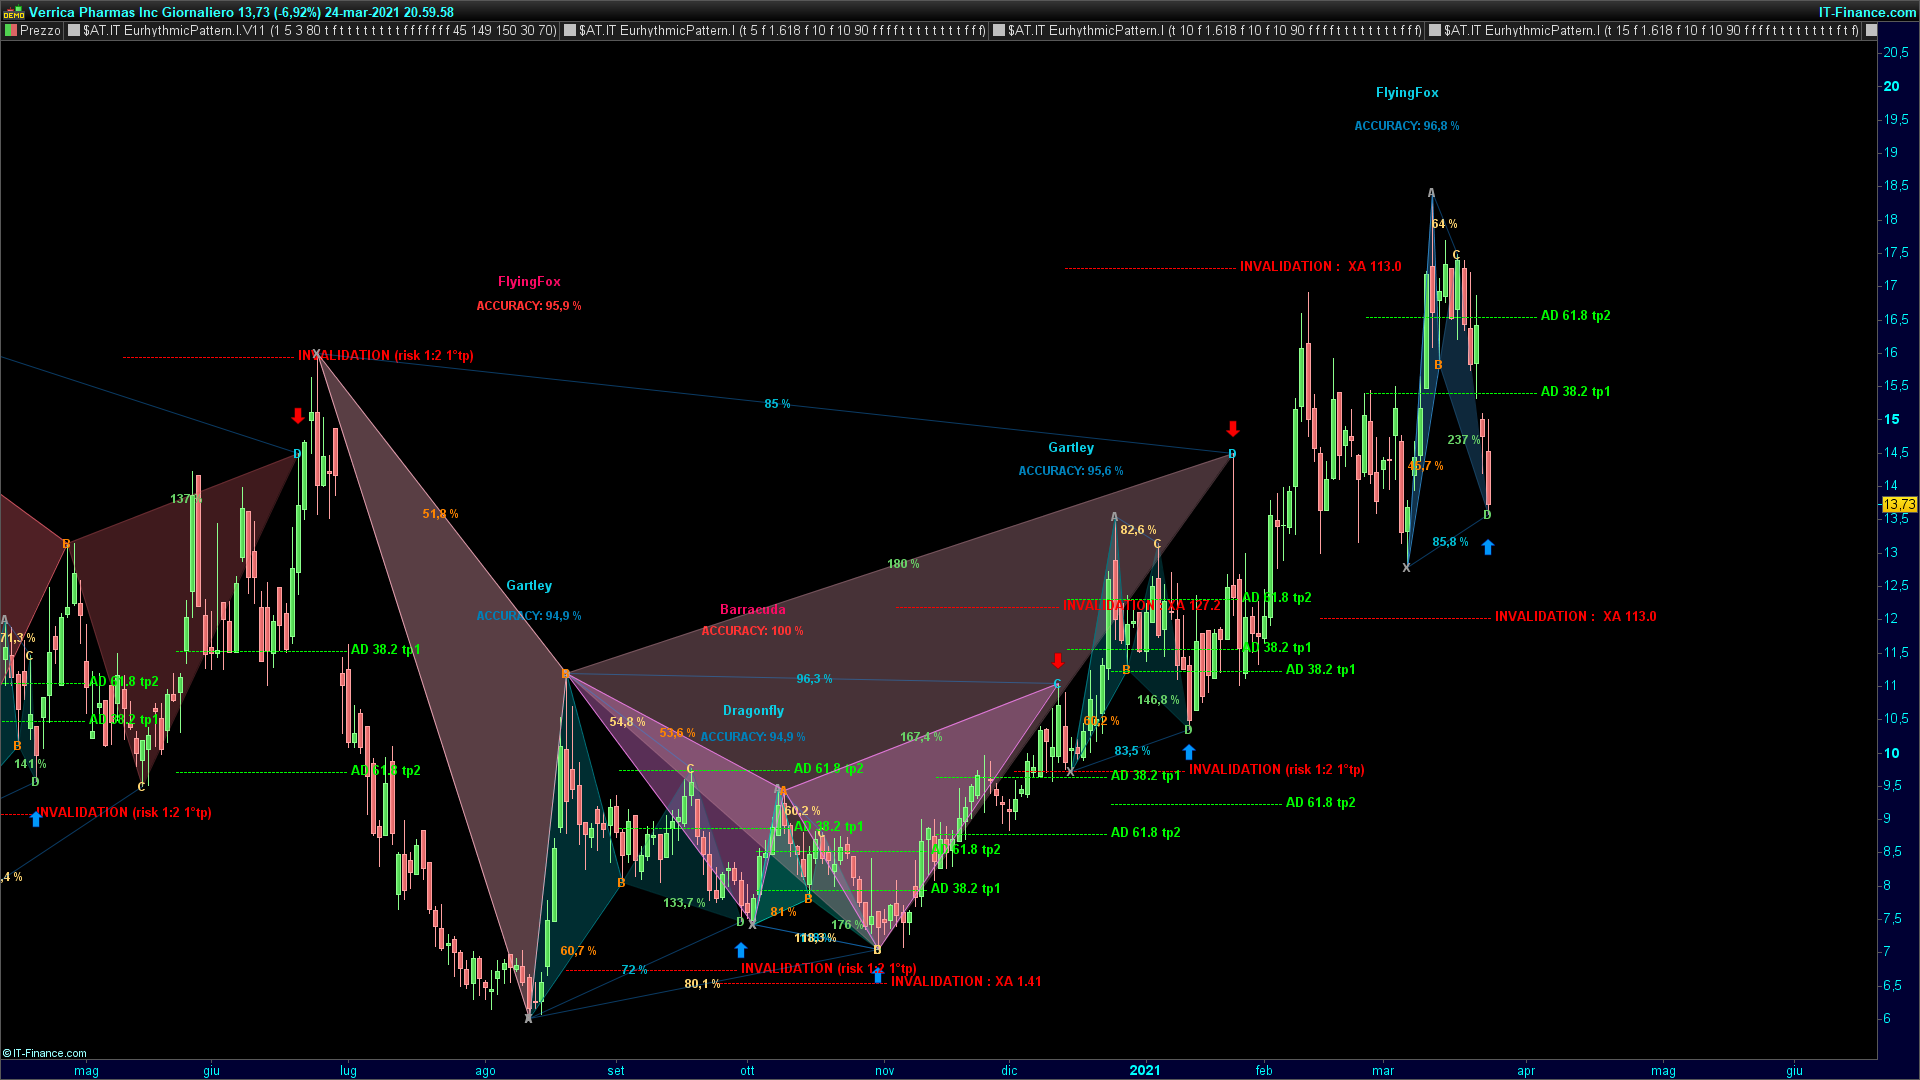Click gray swatch of EurhythmicPattern.I.V11 indicator

(x=74, y=31)
